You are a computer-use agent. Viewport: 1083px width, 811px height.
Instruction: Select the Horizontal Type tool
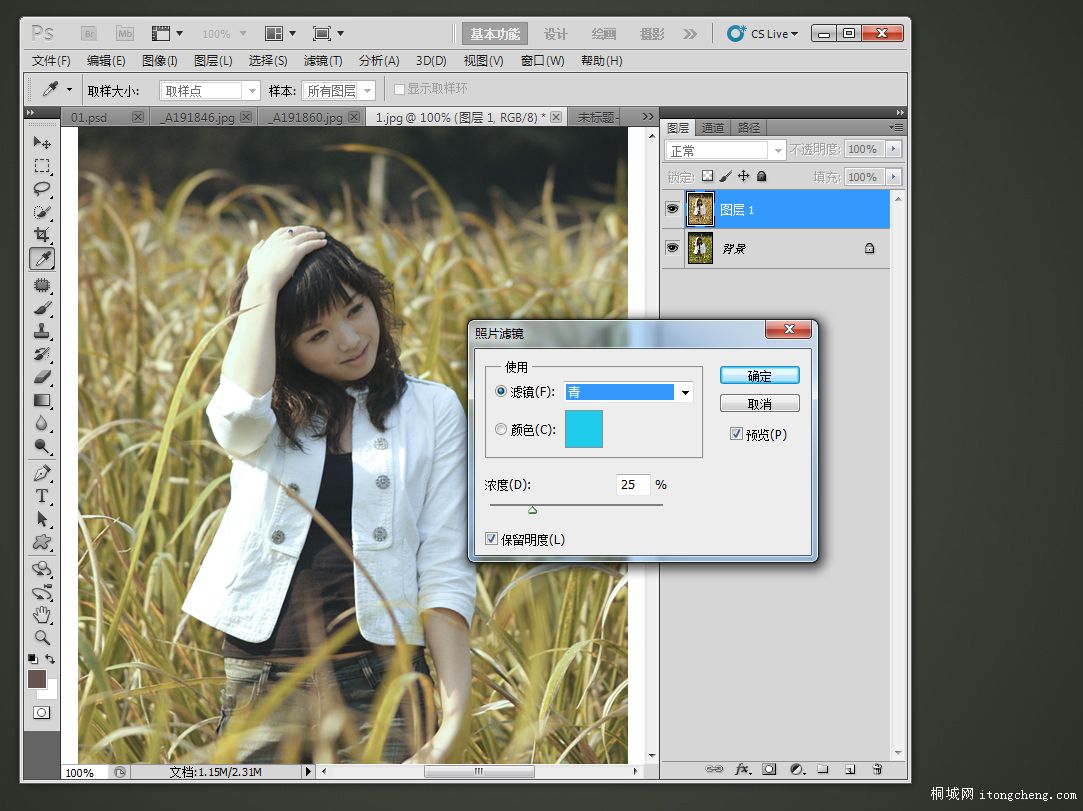(42, 496)
